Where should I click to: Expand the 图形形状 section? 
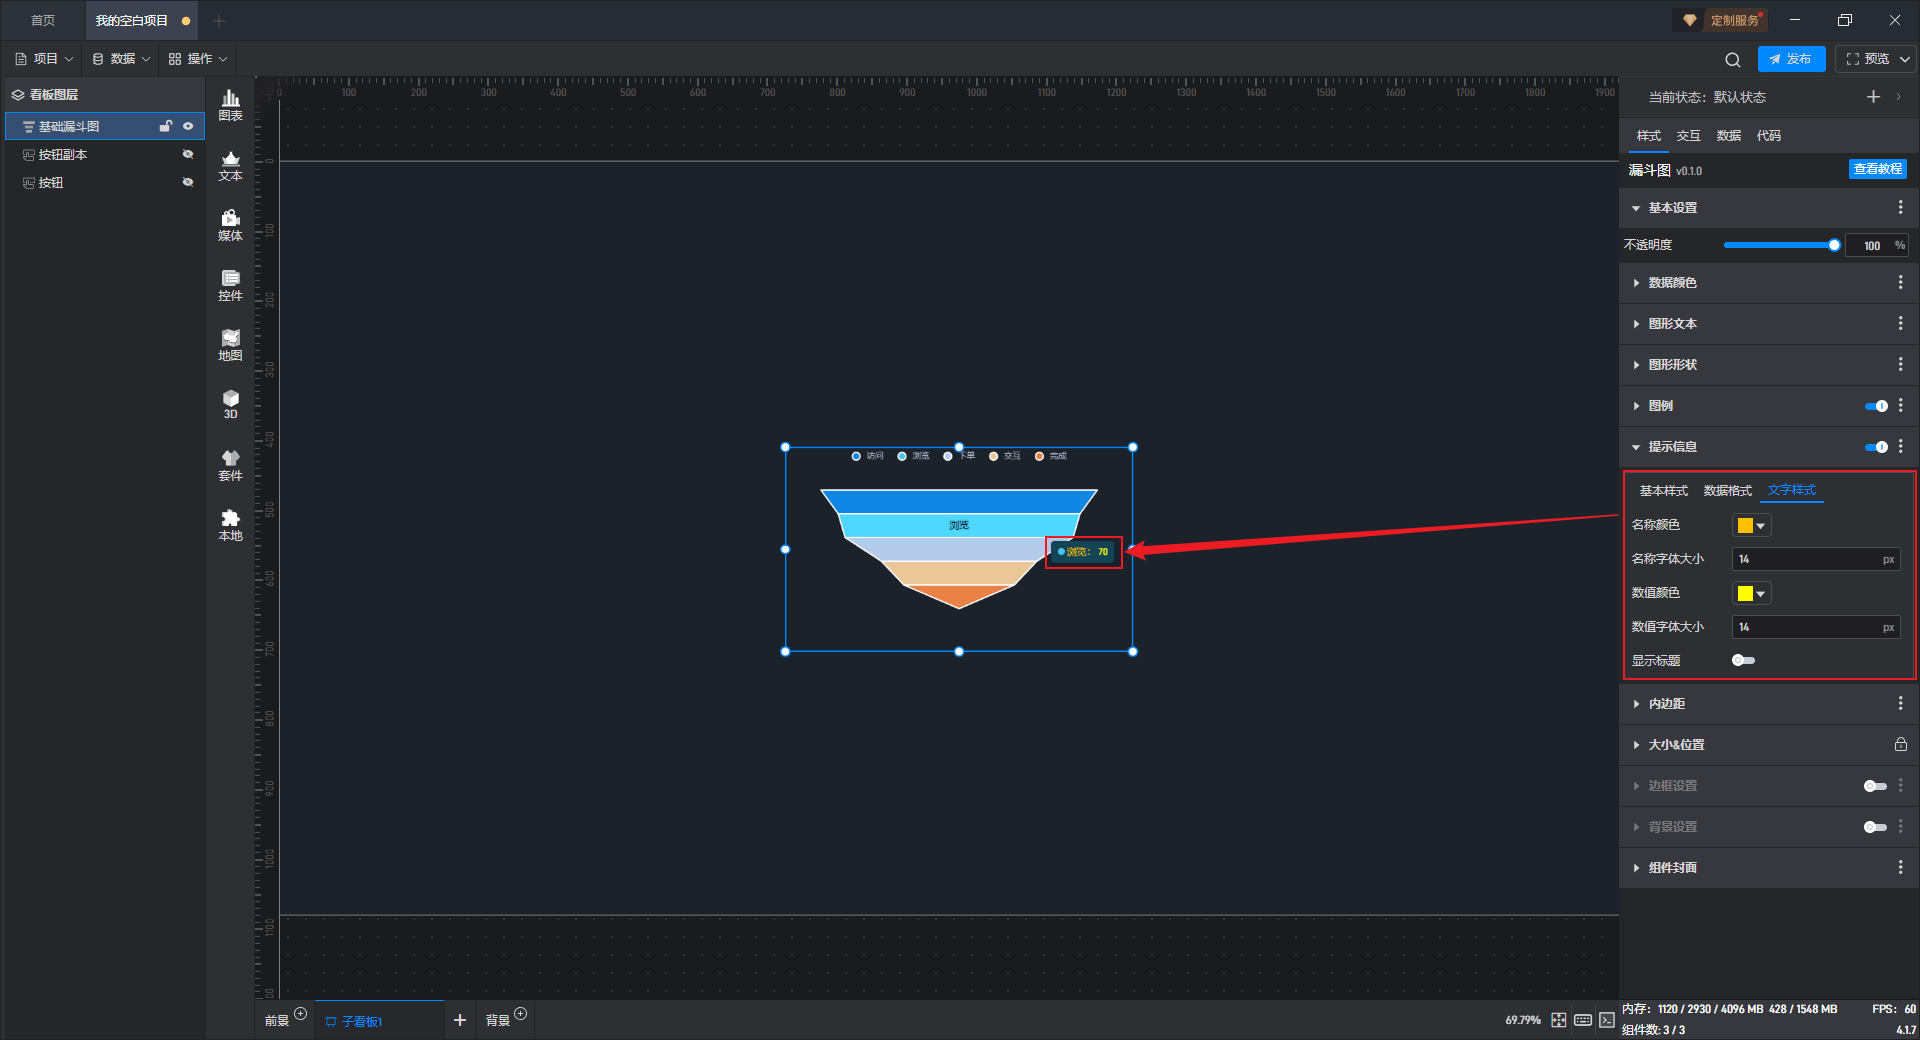click(x=1636, y=365)
